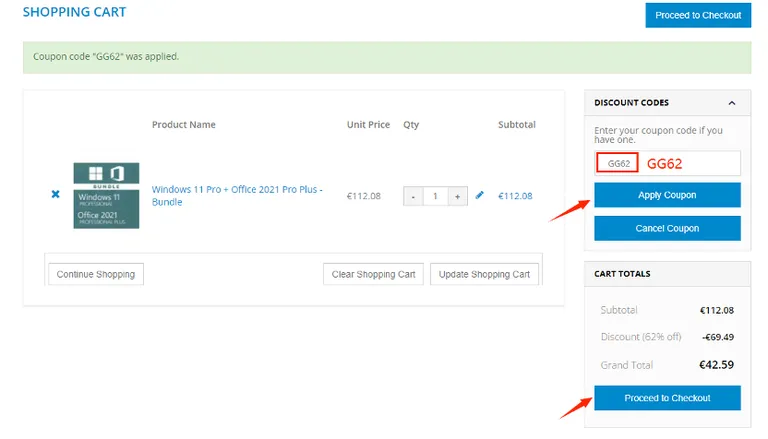Clear the shopping cart
The width and height of the screenshot is (768, 439).
pos(373,274)
